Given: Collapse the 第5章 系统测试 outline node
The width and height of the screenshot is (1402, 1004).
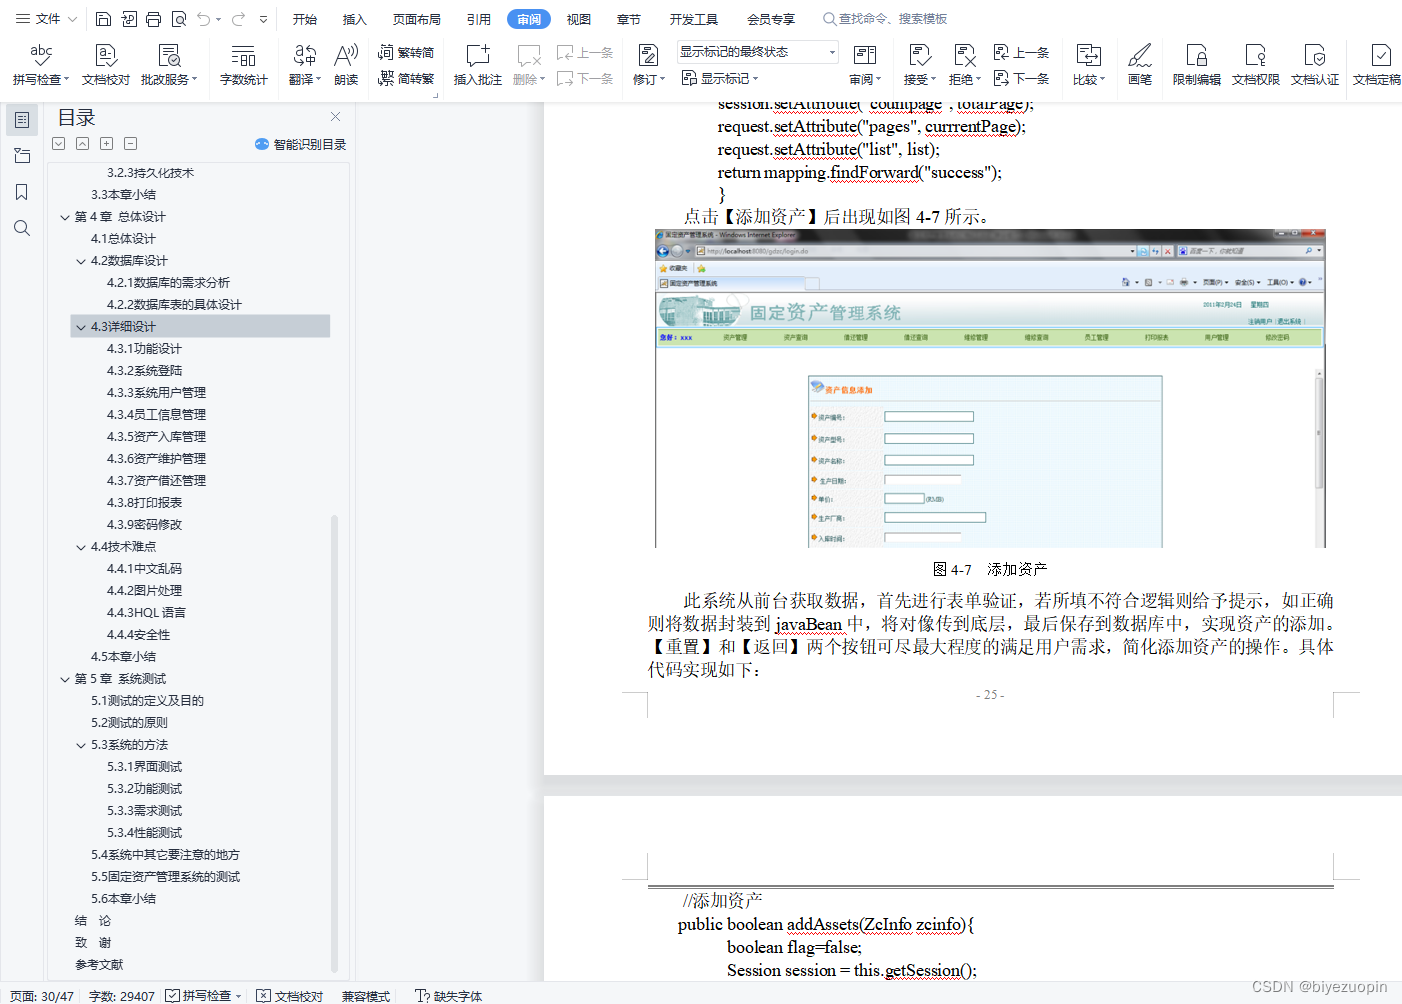Looking at the screenshot, I should (65, 679).
